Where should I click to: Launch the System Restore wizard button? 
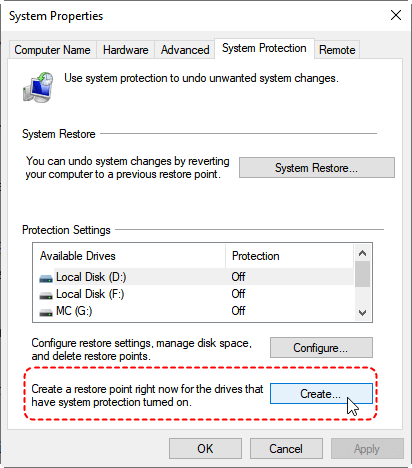317,168
